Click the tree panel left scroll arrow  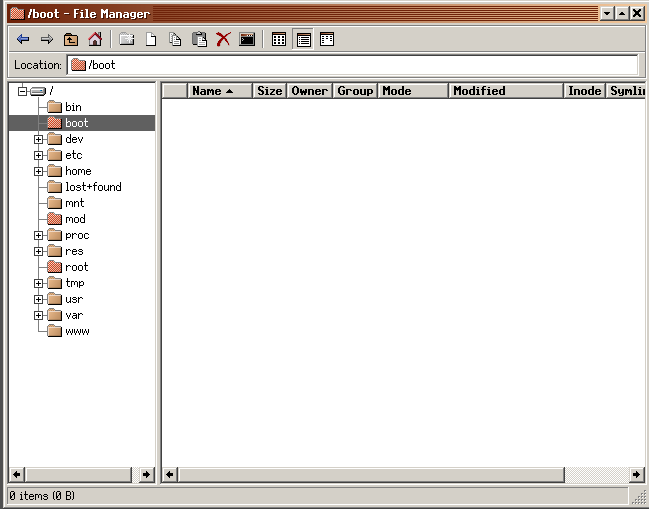17,475
